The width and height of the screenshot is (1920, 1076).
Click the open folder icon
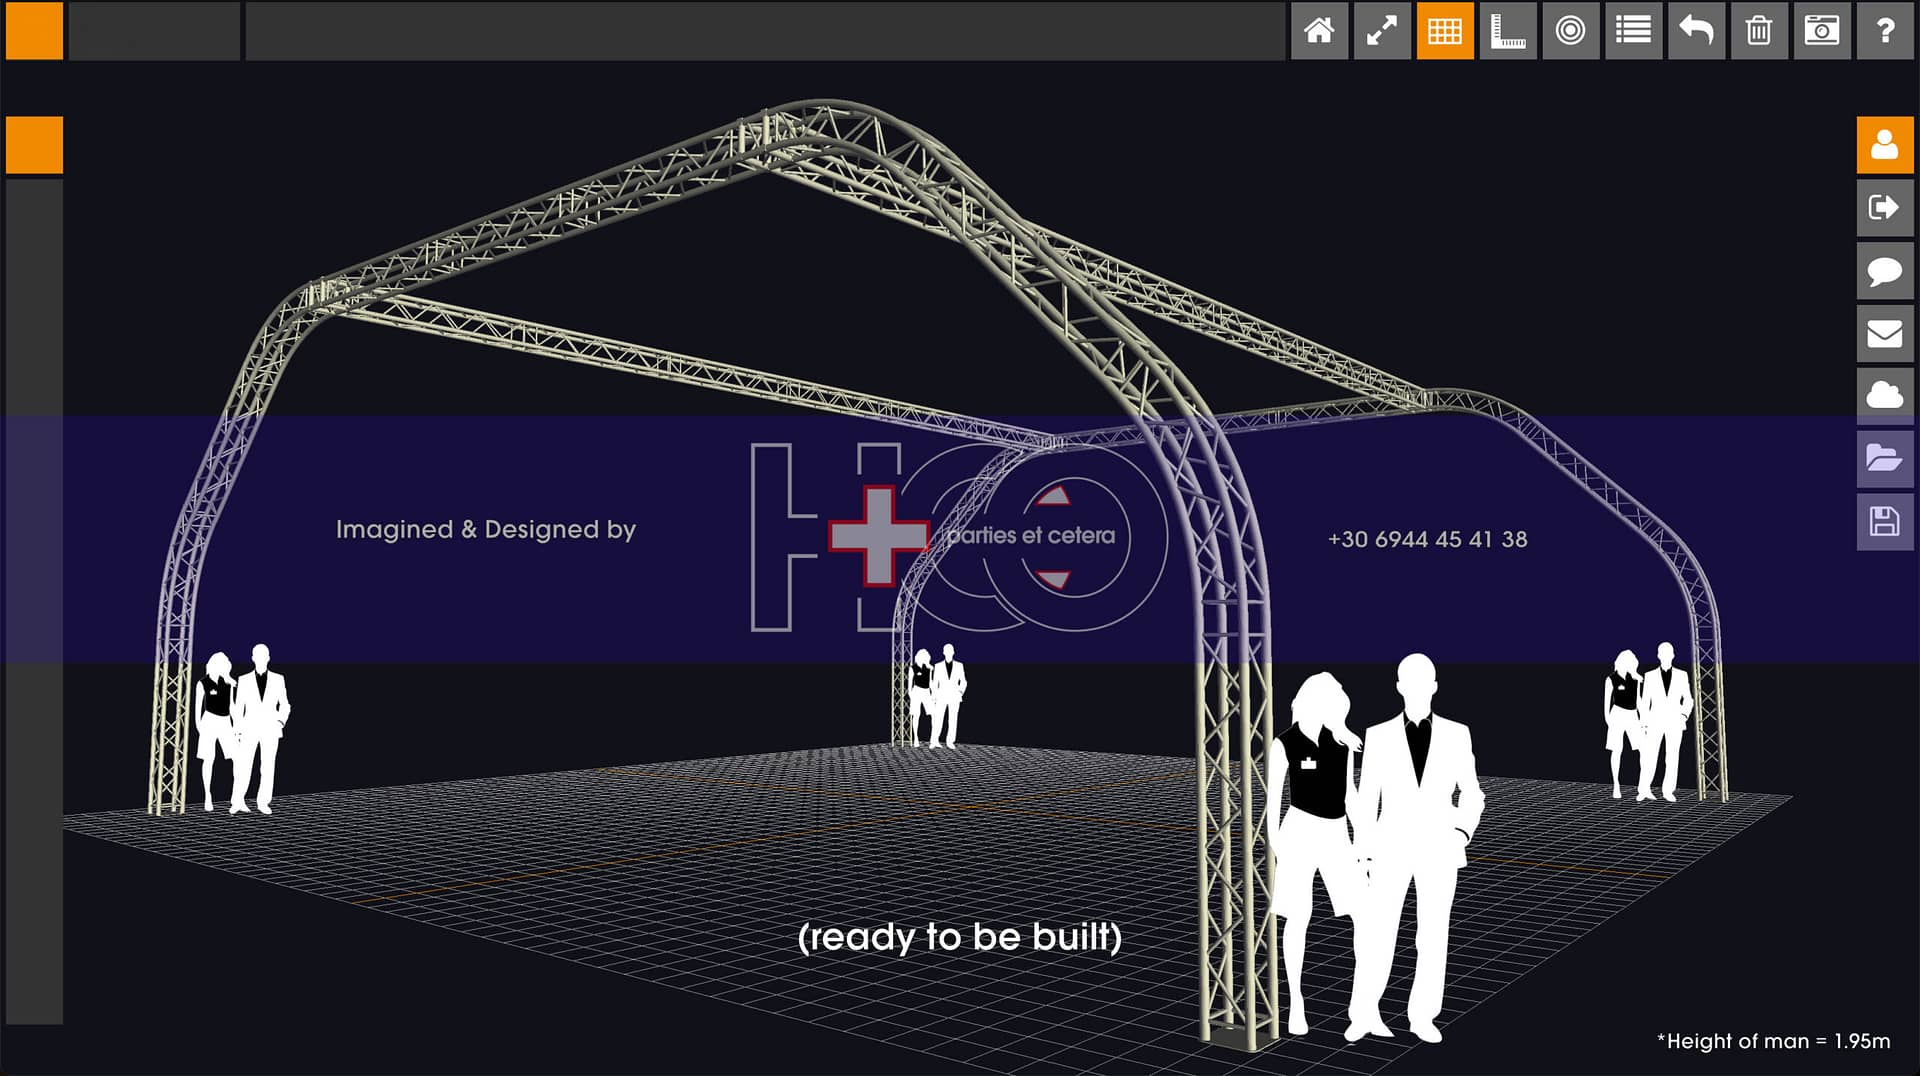coord(1885,459)
